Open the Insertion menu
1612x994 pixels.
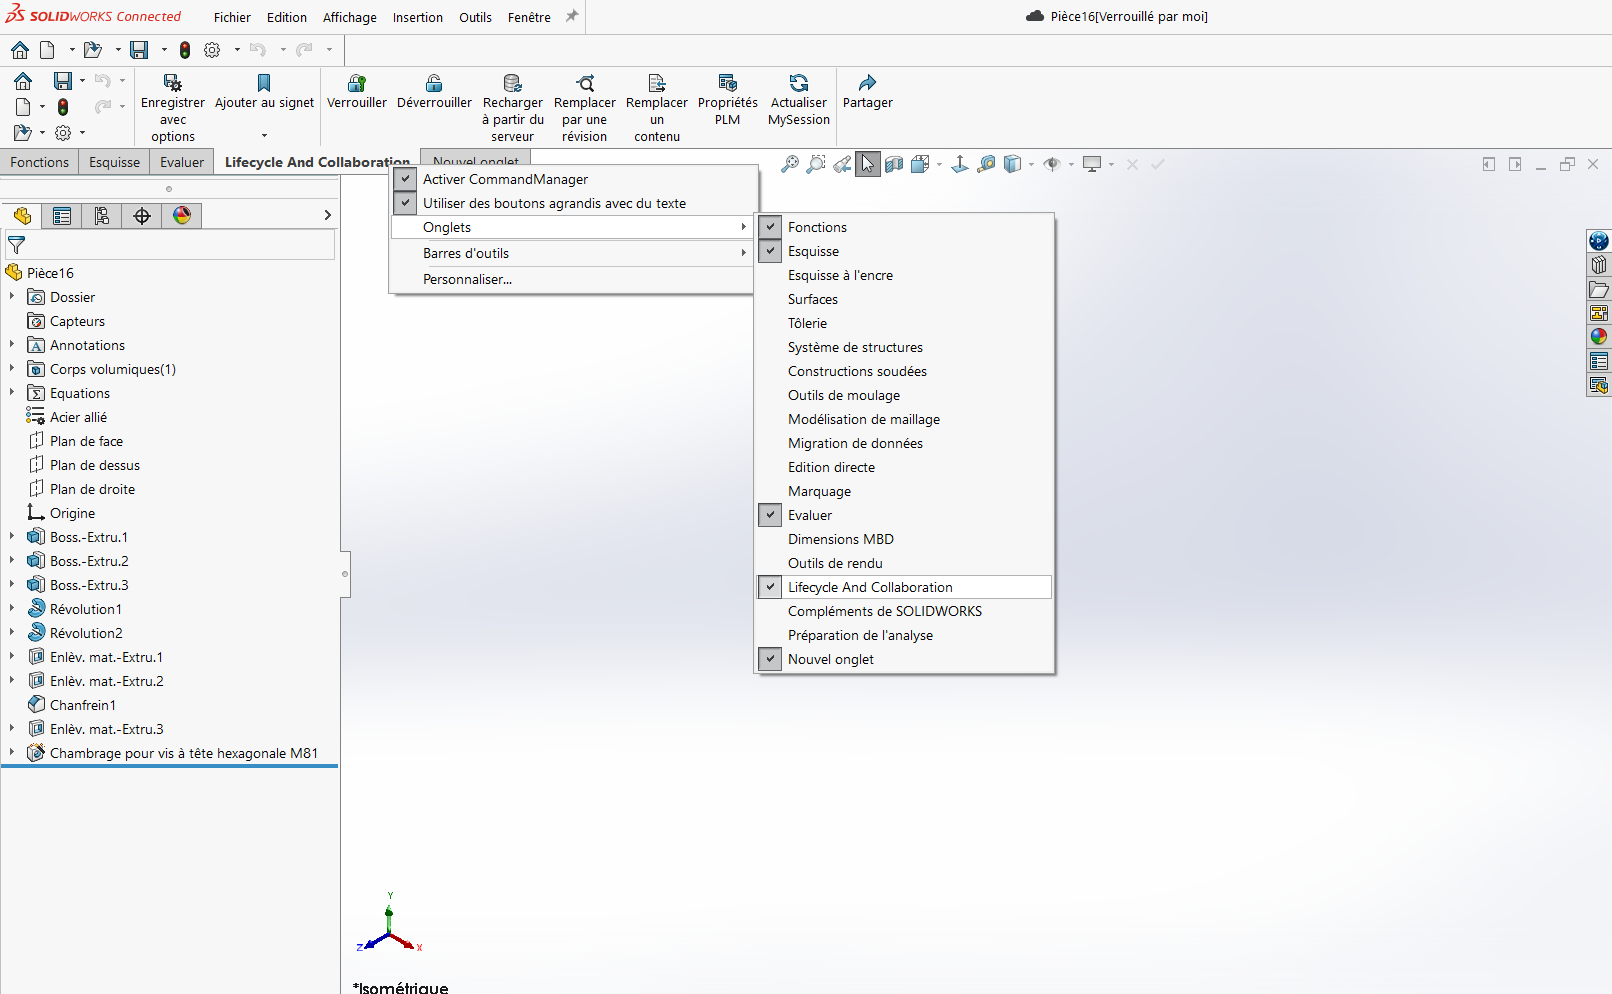tap(417, 17)
